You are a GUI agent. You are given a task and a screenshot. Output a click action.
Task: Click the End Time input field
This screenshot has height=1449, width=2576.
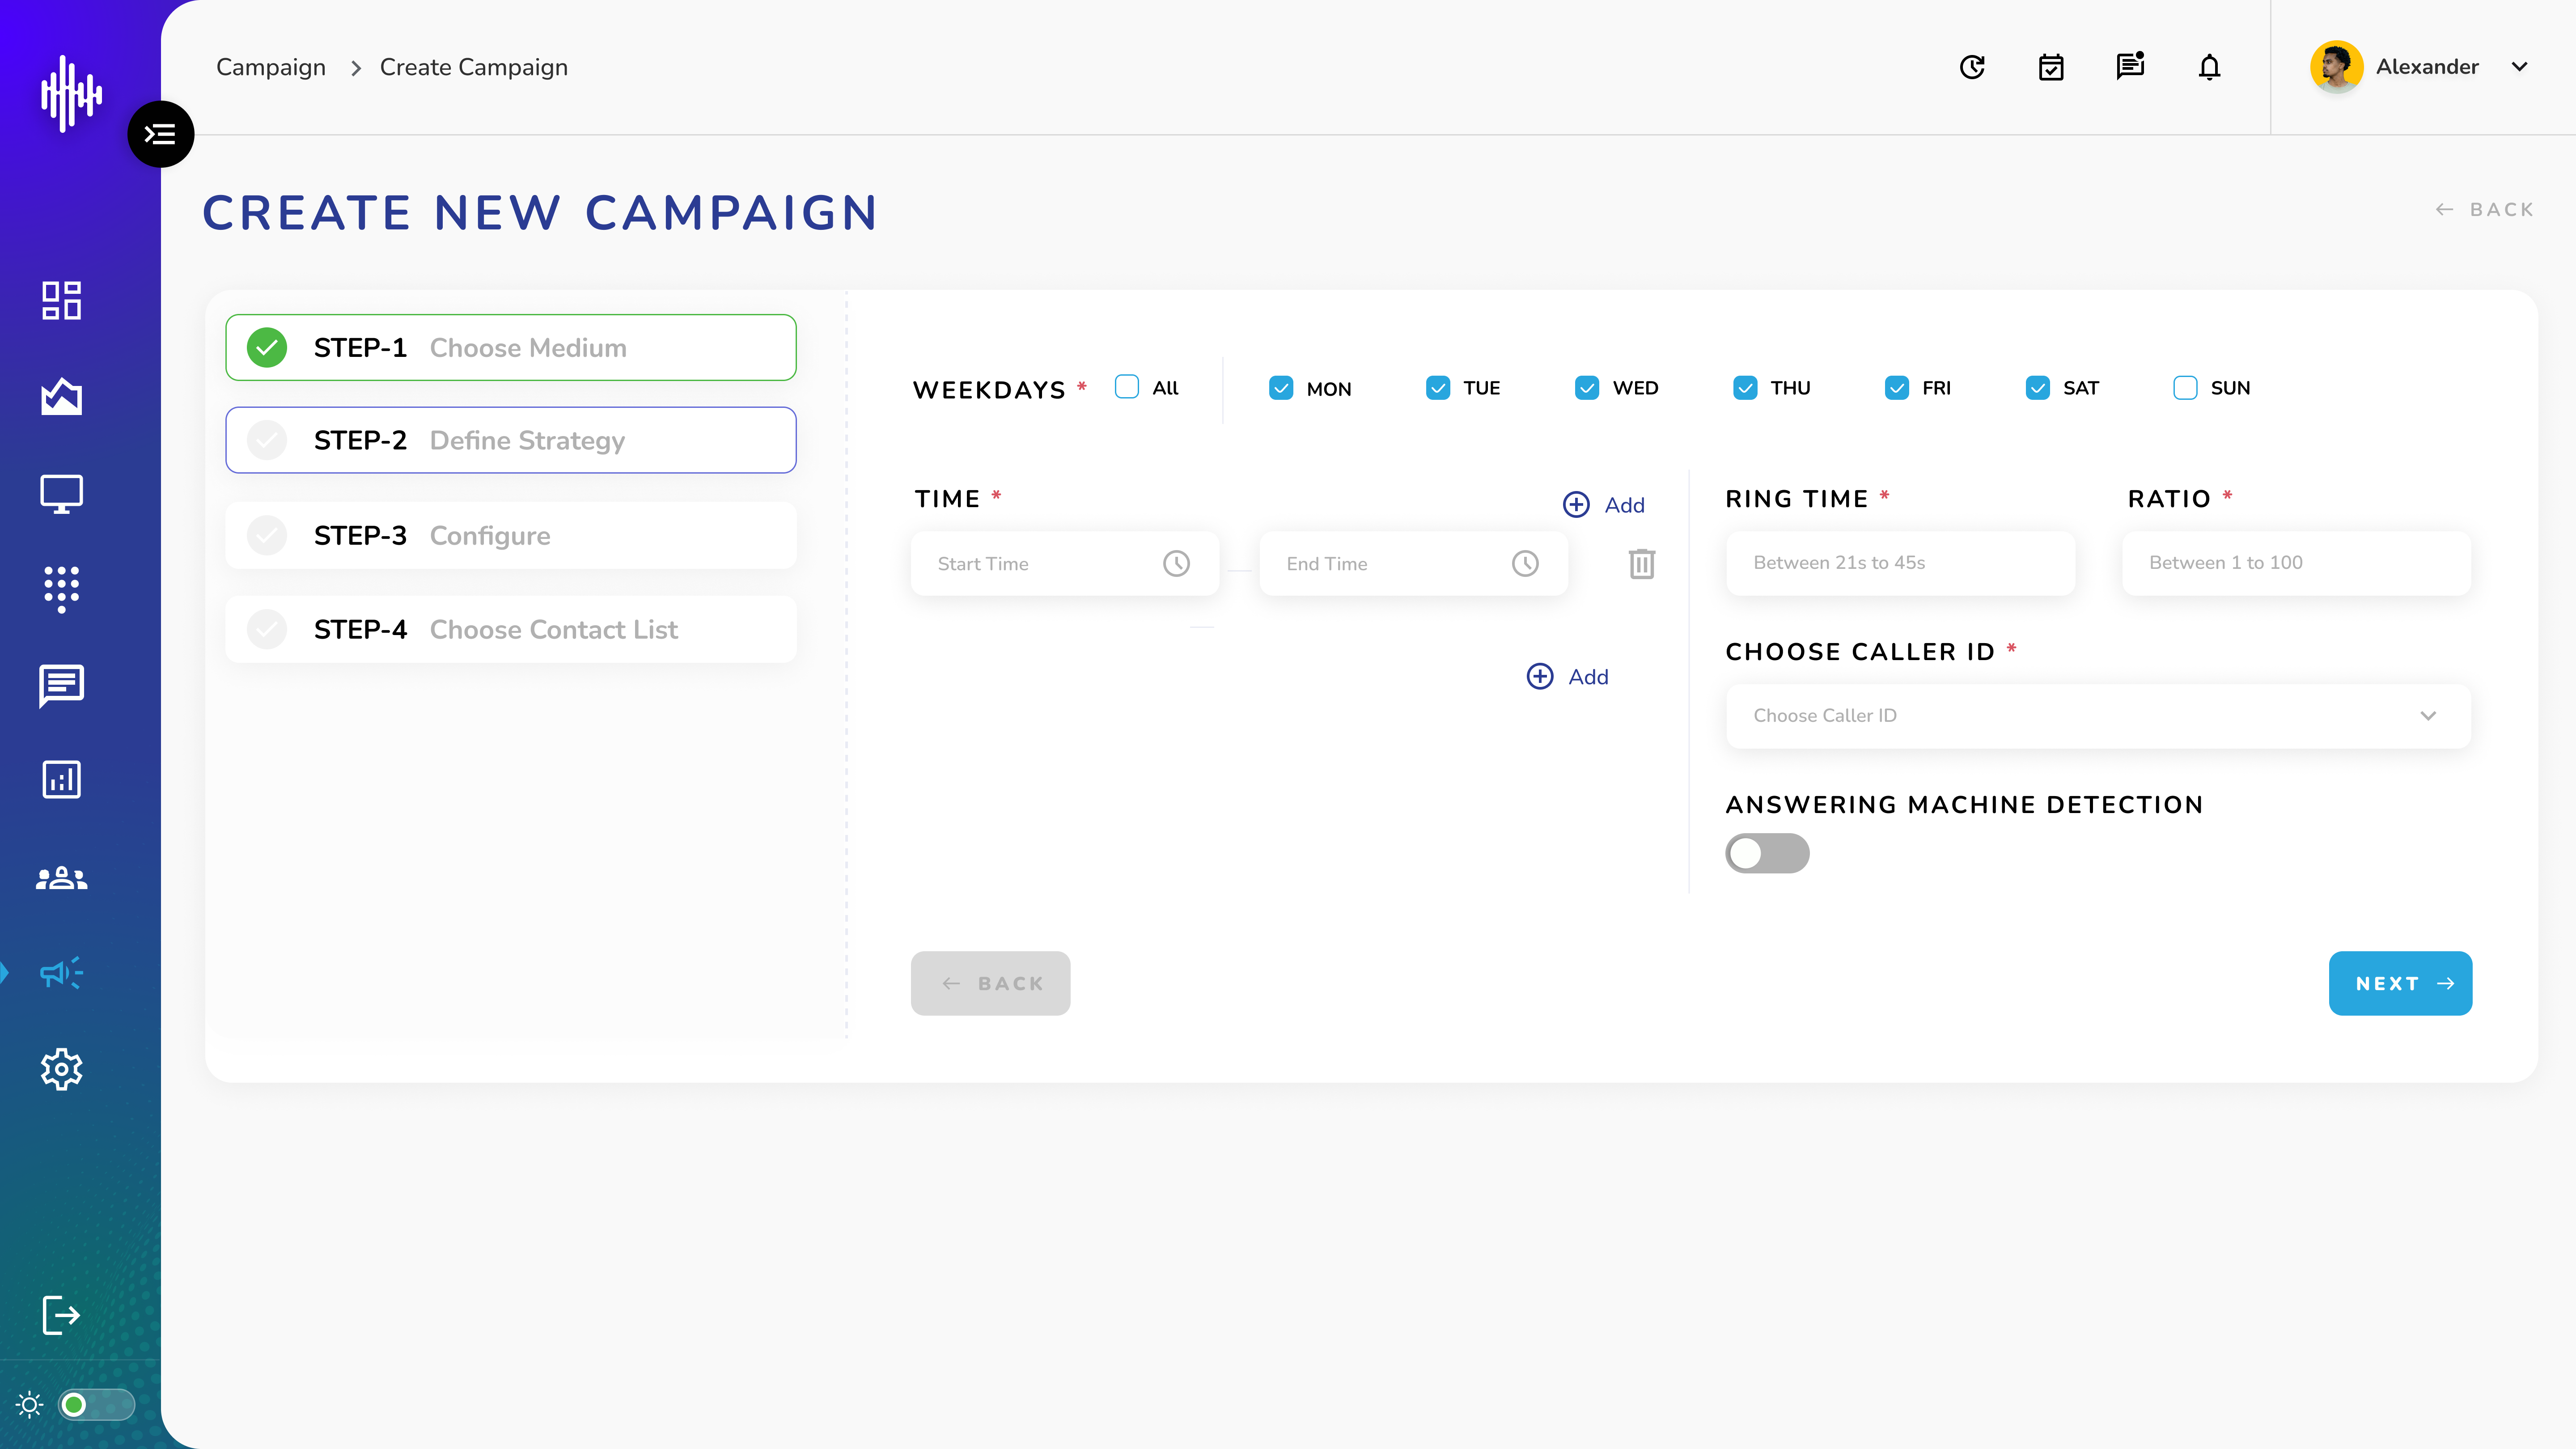pyautogui.click(x=1413, y=564)
